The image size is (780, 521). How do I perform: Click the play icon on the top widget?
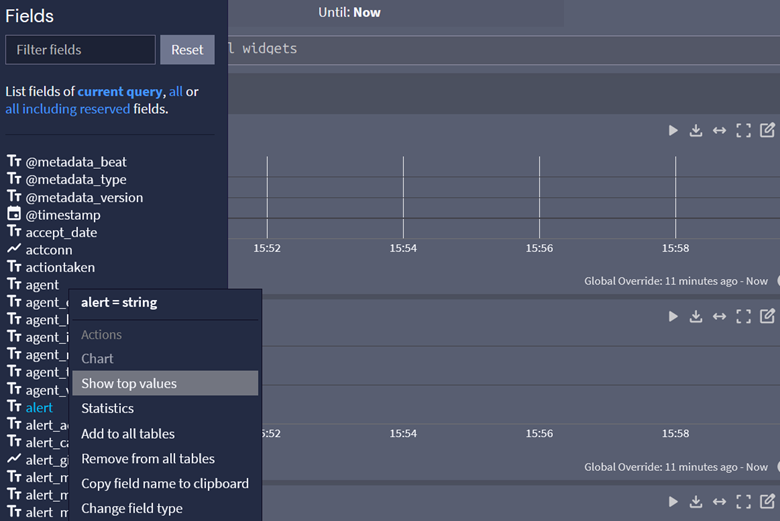tap(673, 131)
